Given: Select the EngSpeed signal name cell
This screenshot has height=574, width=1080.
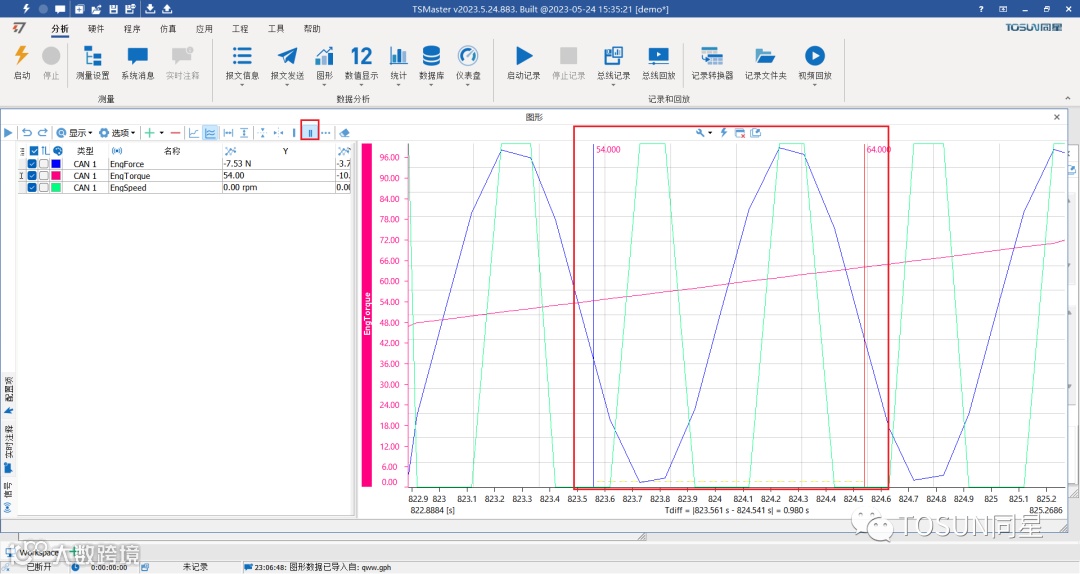Looking at the screenshot, I should pos(128,188).
